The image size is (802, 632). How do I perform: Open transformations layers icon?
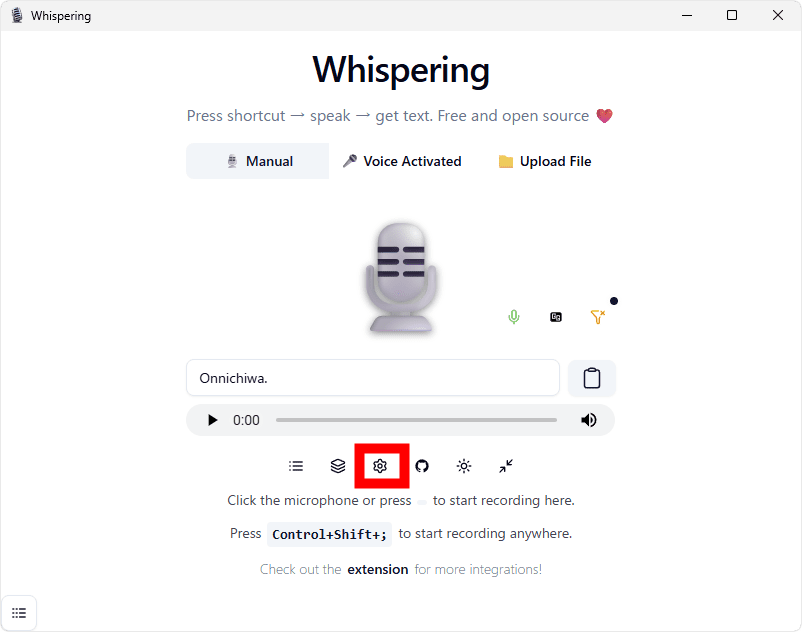click(338, 466)
